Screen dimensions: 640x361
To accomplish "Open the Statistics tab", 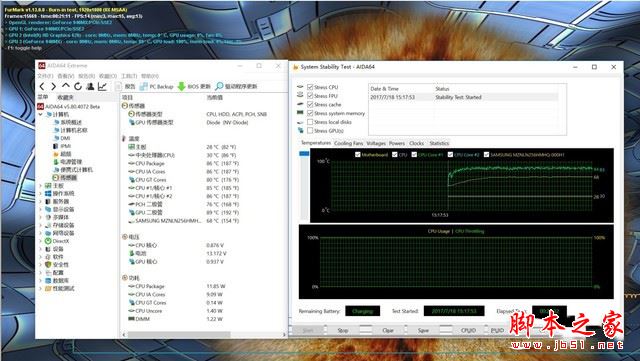I will pyautogui.click(x=439, y=143).
